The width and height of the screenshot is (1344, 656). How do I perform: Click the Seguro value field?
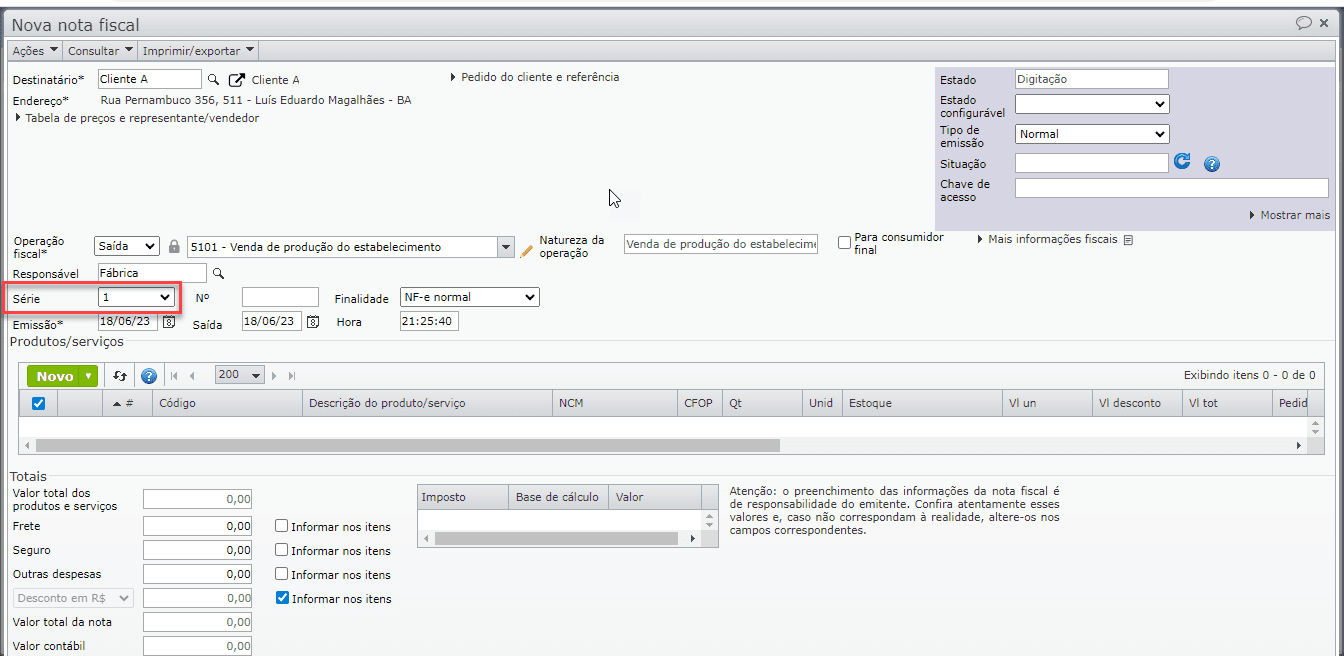197,550
